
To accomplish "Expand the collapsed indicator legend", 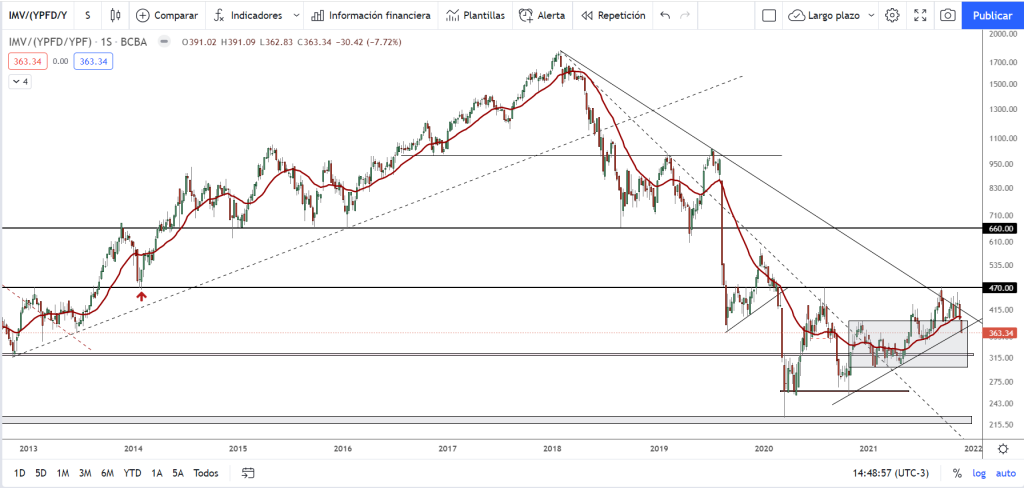I will tap(18, 82).
